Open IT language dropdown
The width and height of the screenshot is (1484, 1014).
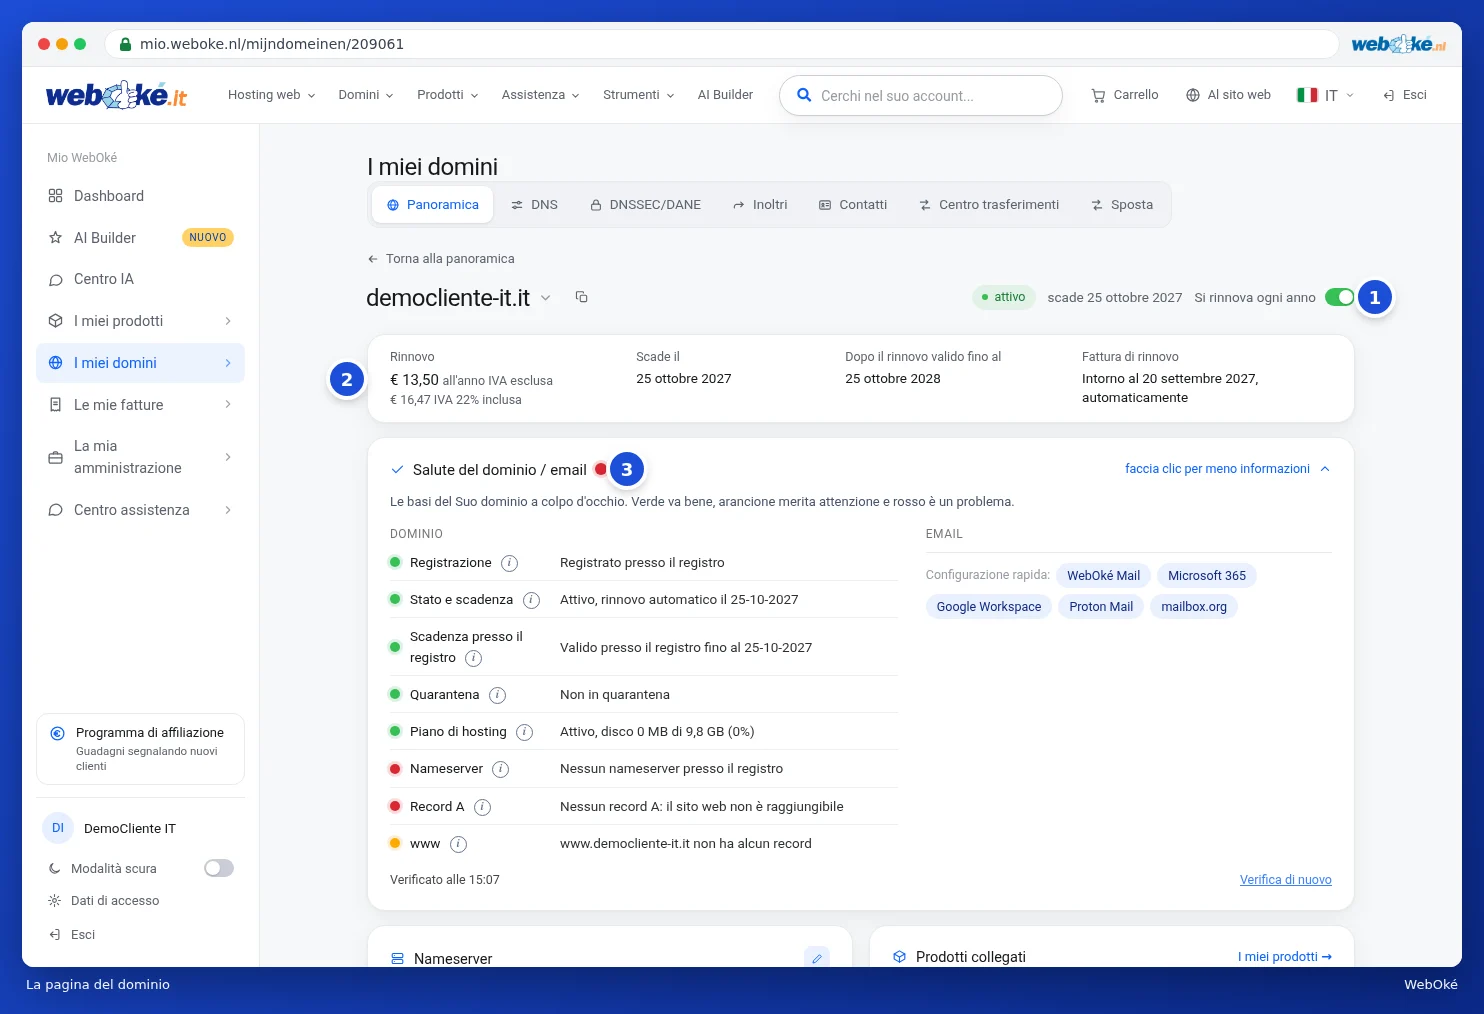1326,95
